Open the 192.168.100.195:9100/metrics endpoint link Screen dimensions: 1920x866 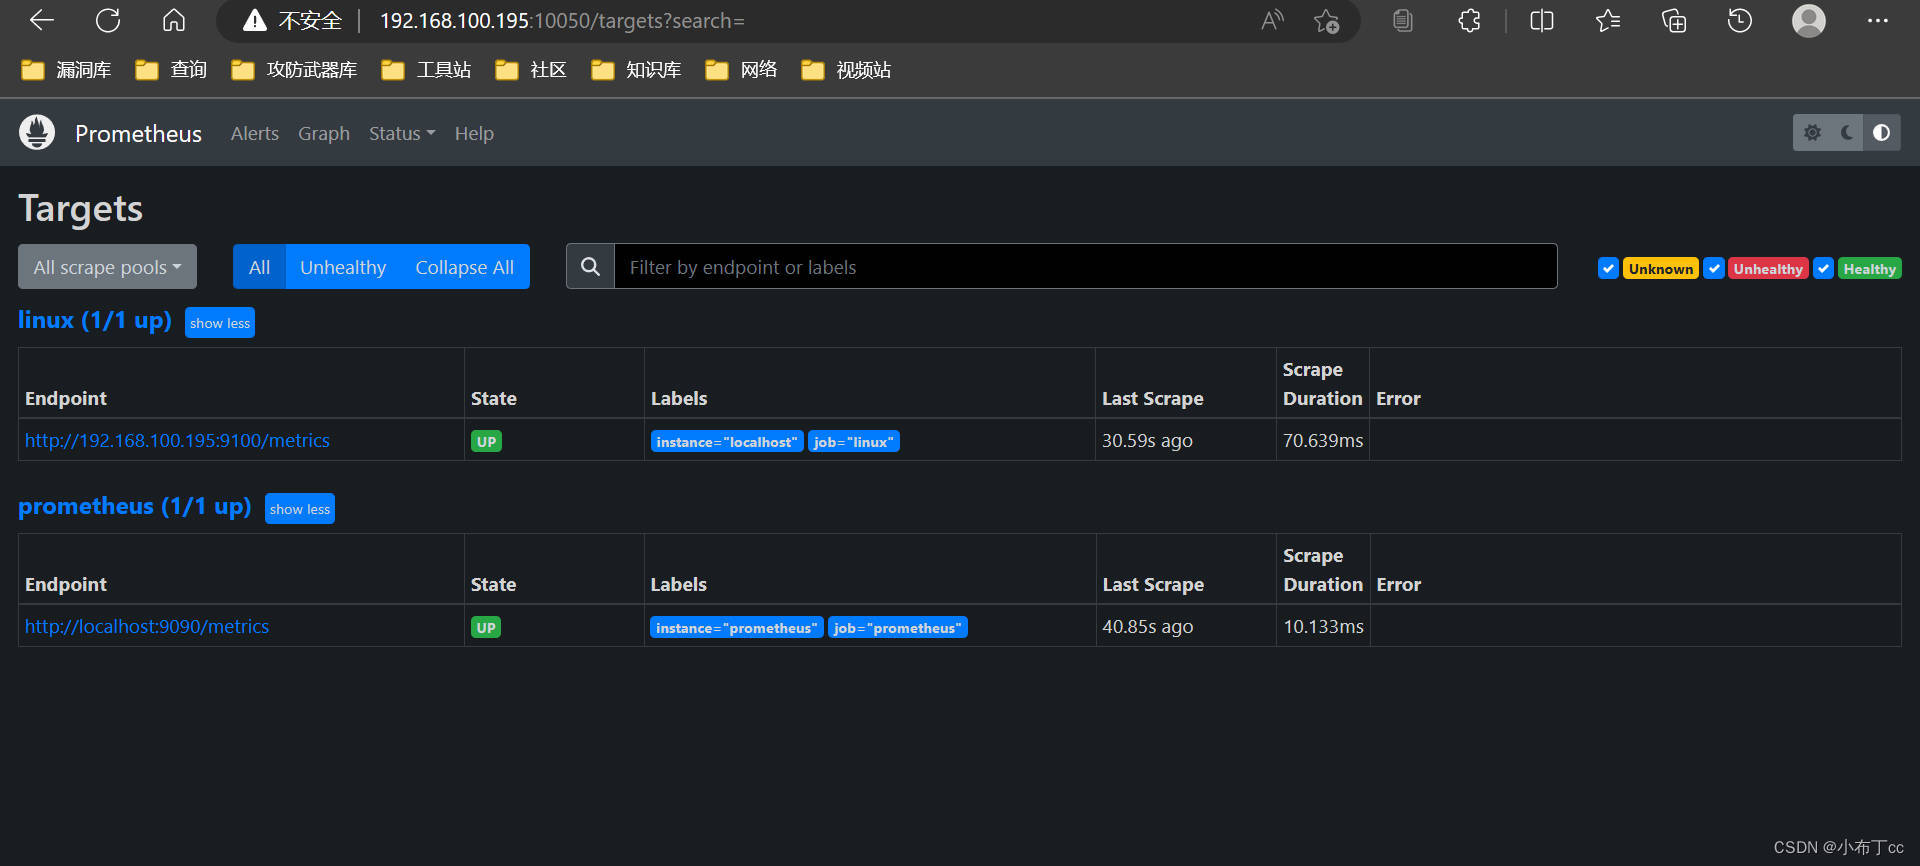pyautogui.click(x=177, y=440)
